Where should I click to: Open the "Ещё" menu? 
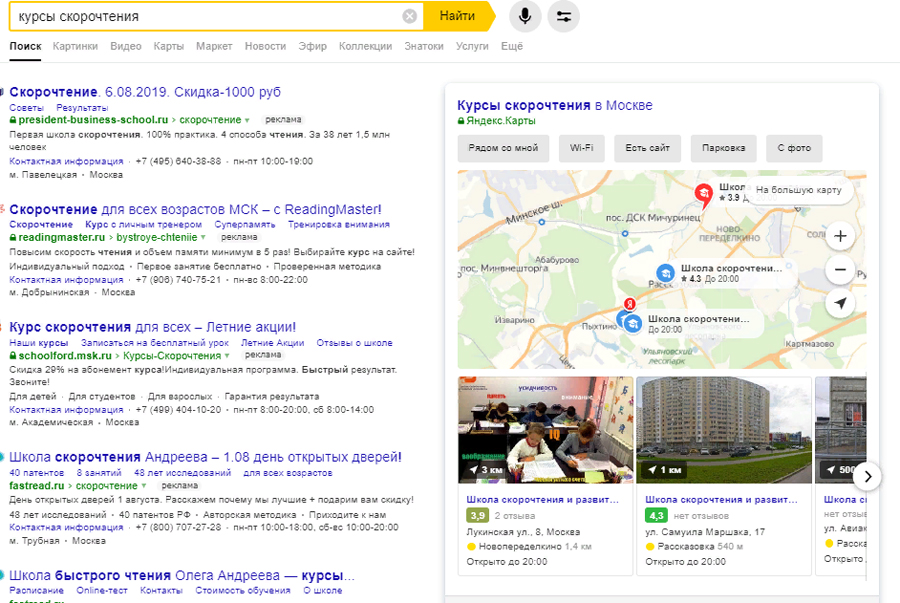(x=511, y=46)
